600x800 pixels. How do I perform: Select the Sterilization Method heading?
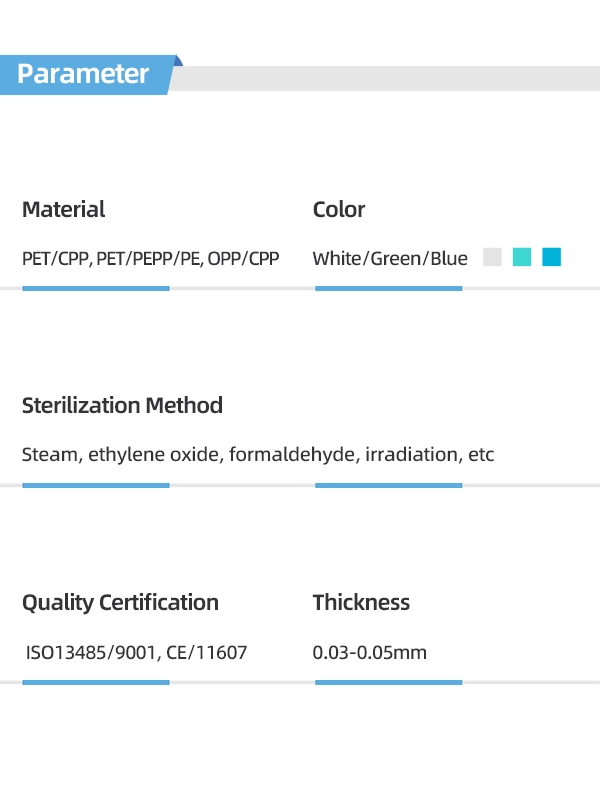coord(122,405)
